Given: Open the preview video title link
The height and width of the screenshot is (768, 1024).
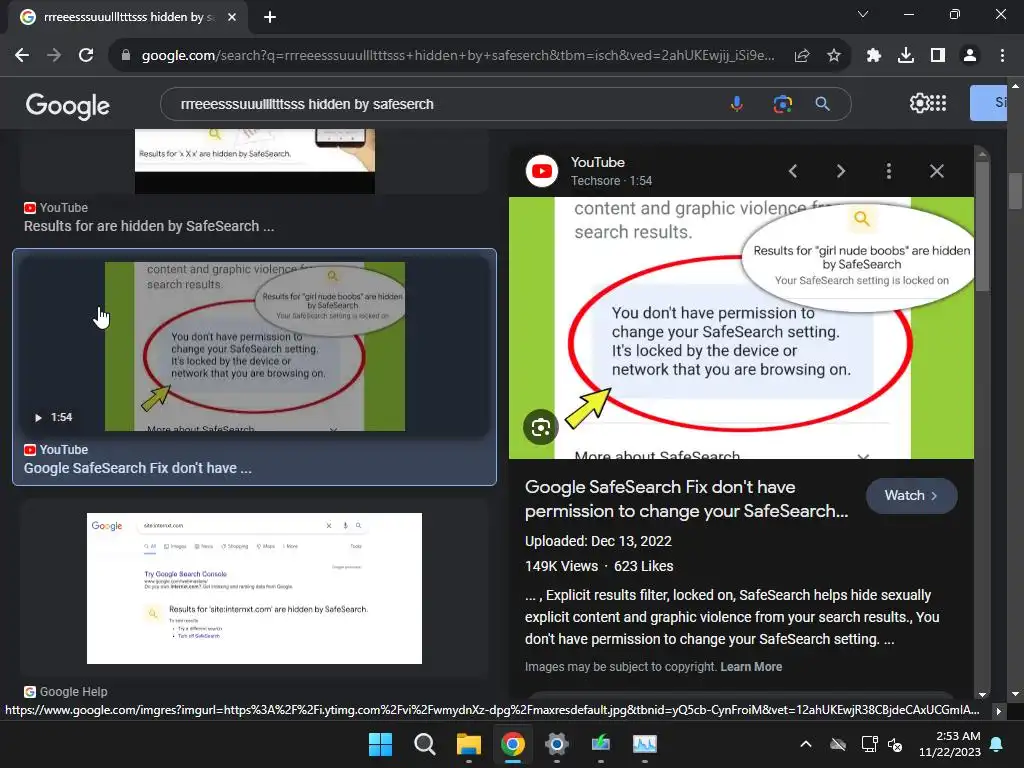Looking at the screenshot, I should coord(686,499).
